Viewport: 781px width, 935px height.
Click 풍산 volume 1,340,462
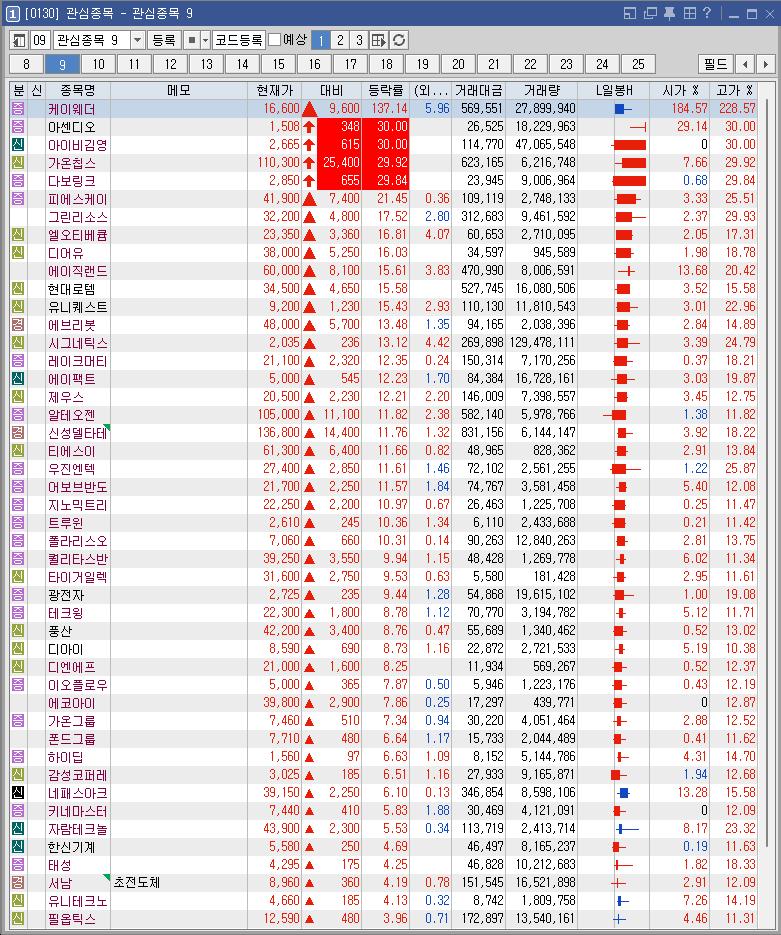click(548, 630)
